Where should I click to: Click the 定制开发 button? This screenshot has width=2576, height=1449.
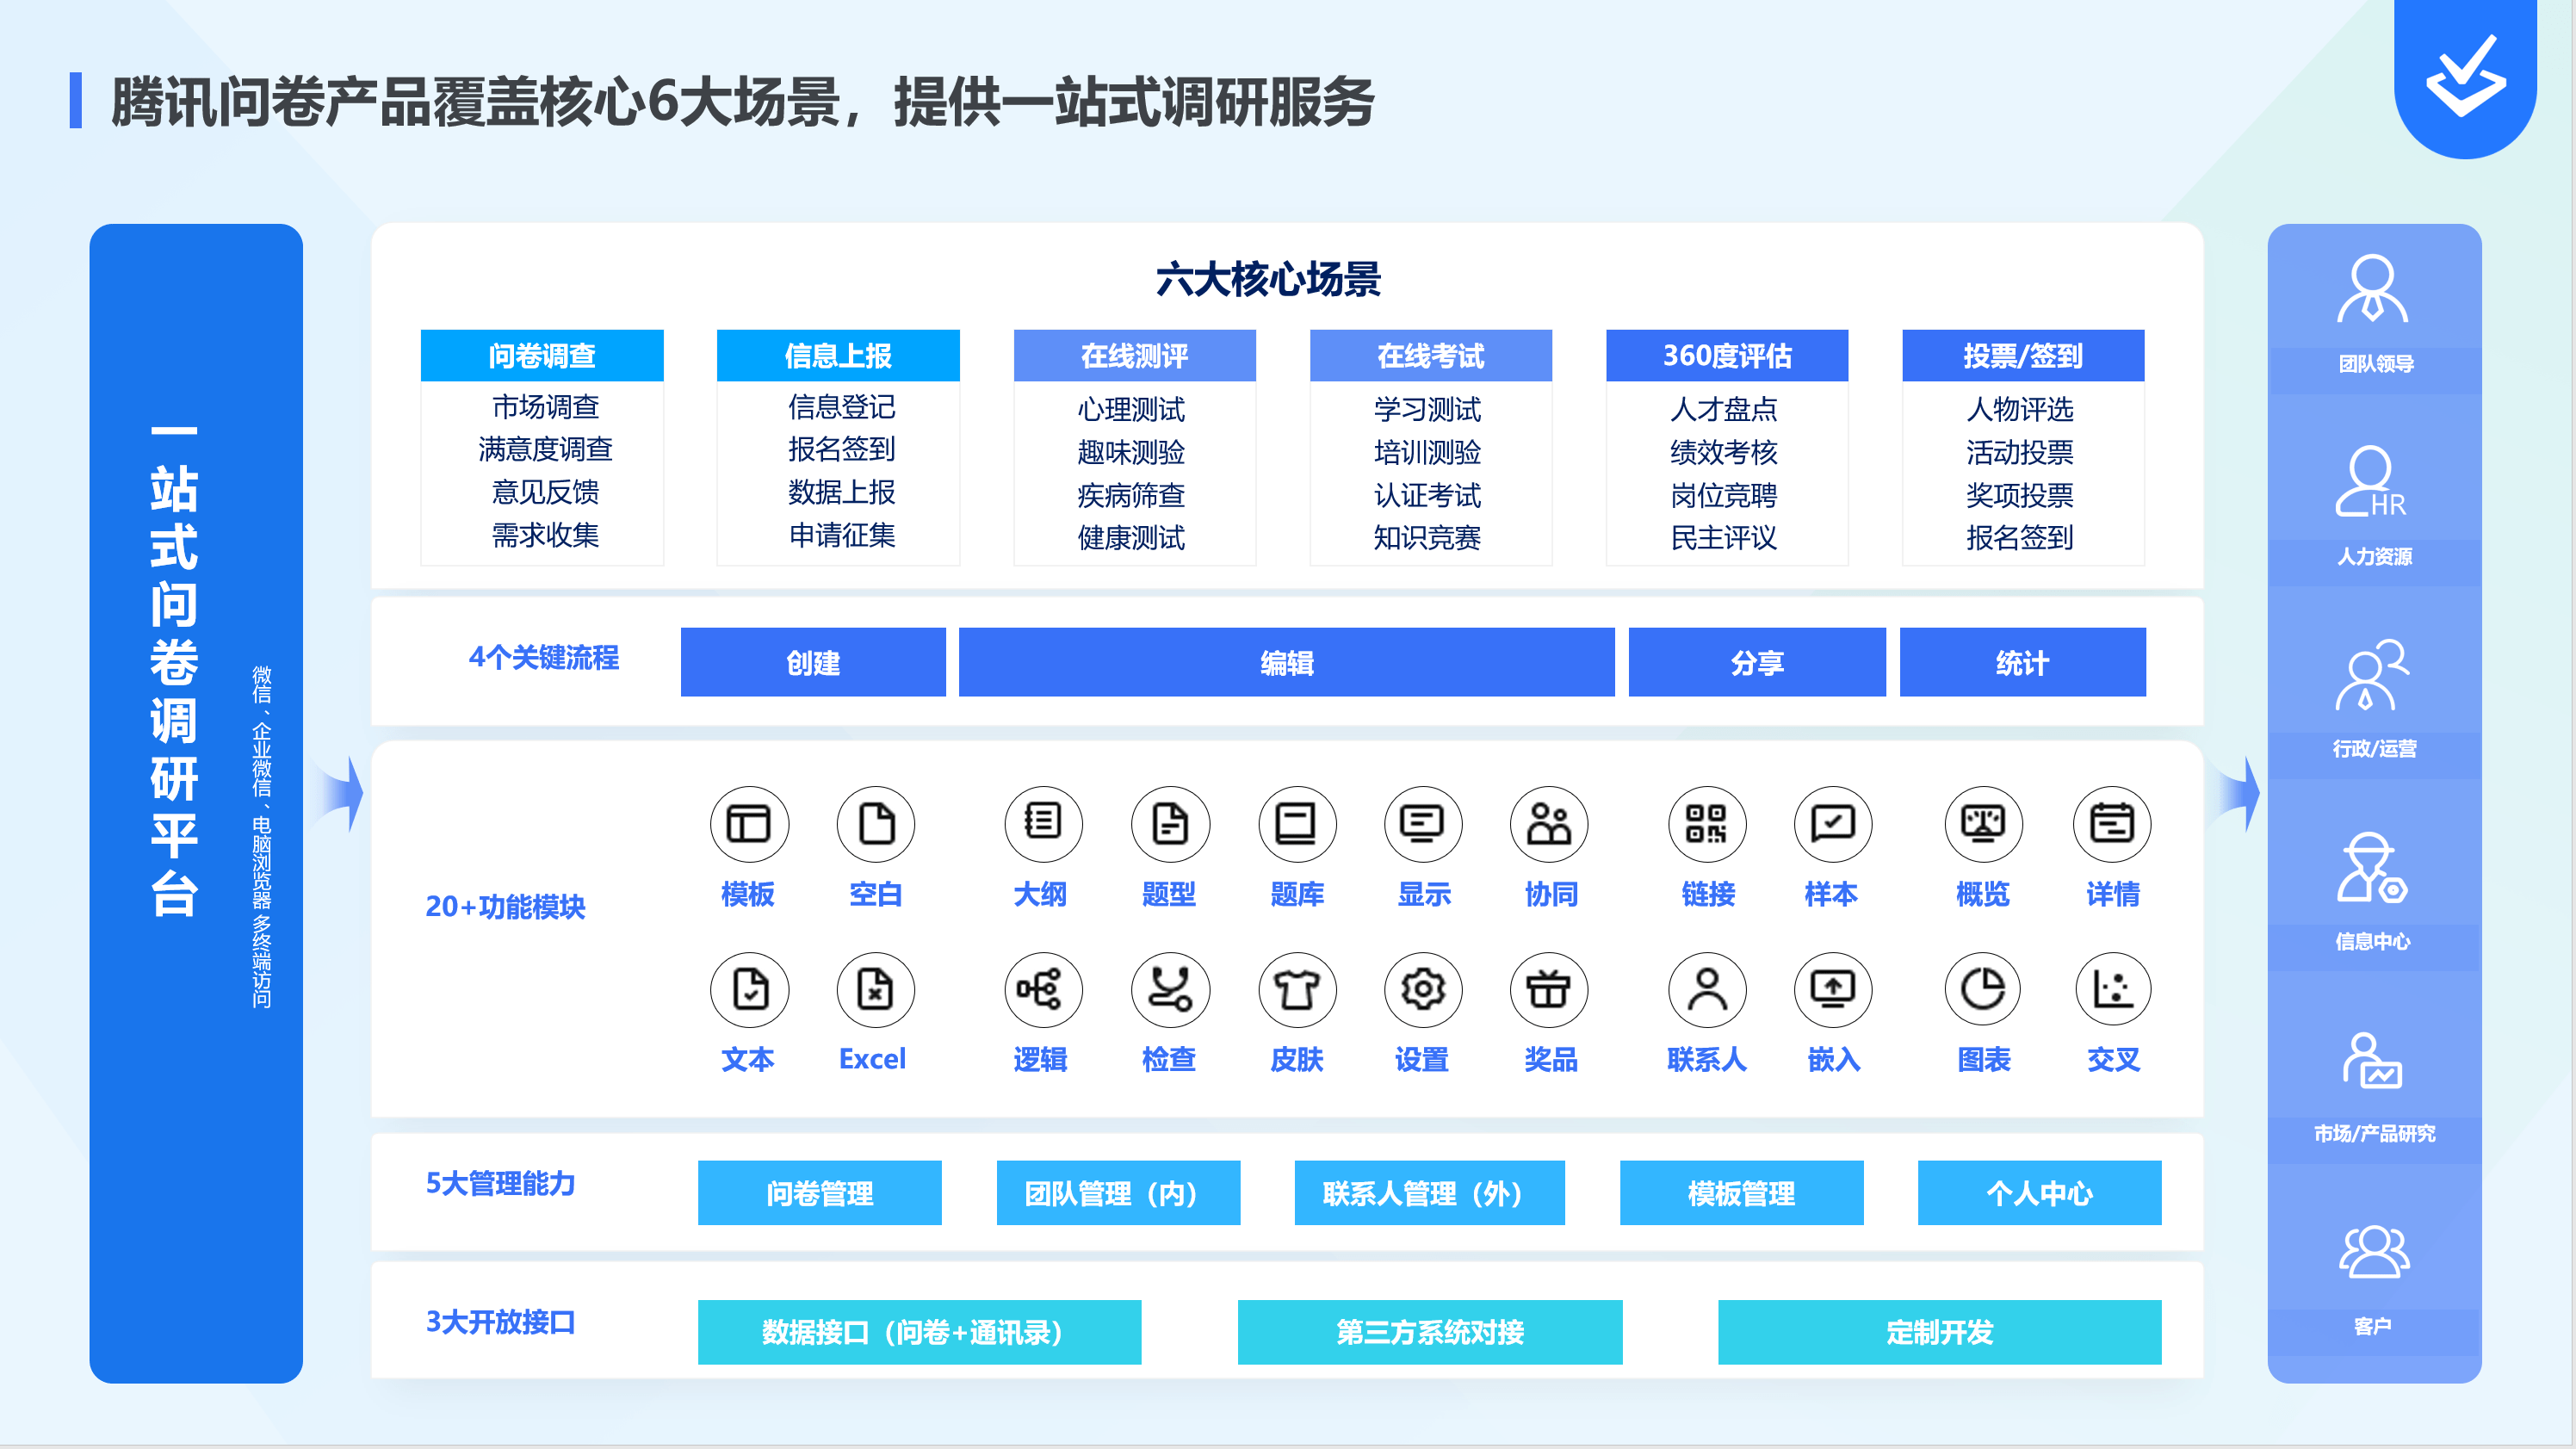coord(1939,1332)
